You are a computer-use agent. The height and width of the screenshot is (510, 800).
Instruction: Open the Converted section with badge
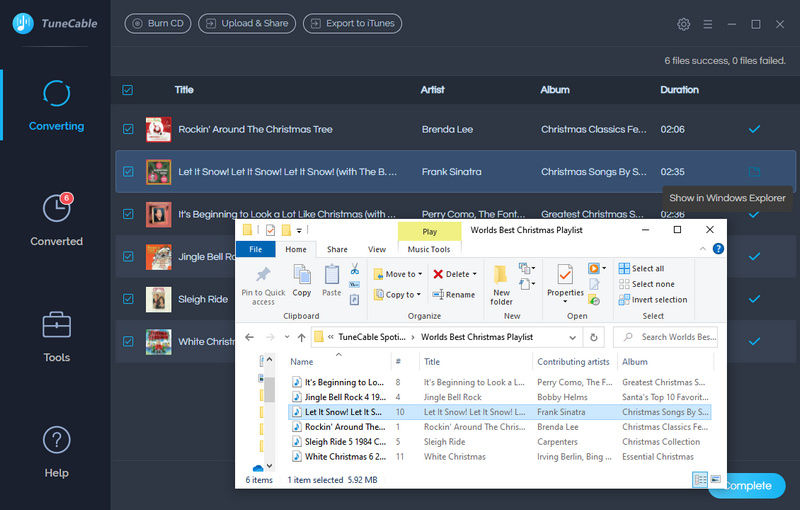(x=56, y=219)
